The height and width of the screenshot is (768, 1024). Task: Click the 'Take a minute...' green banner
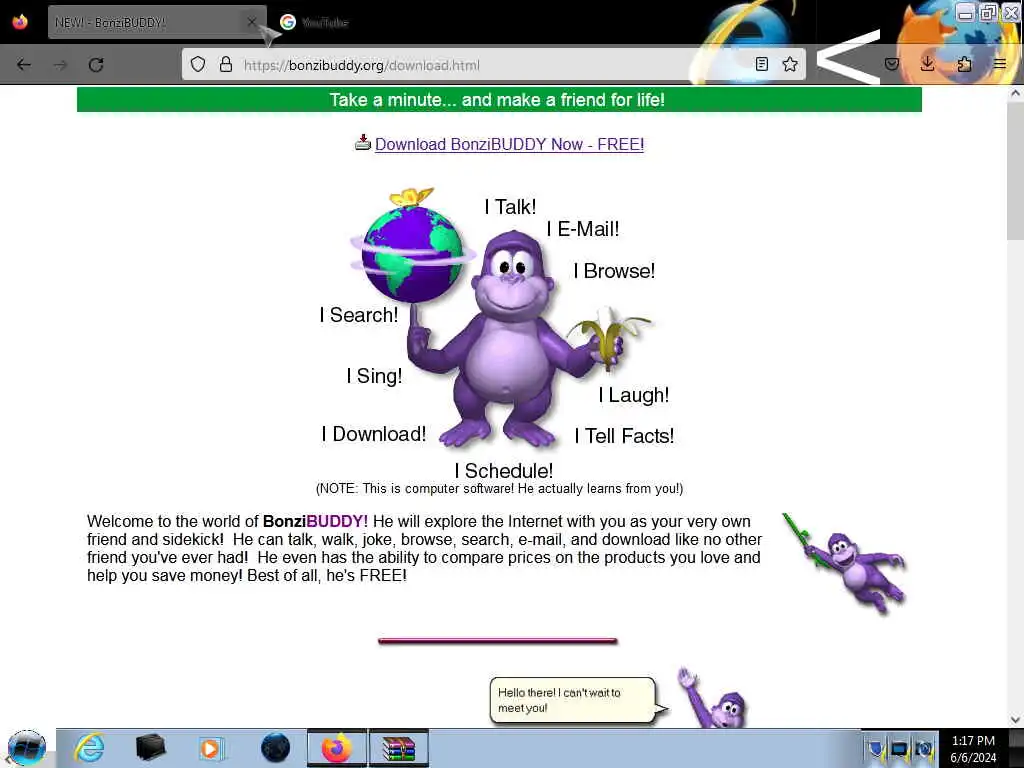pyautogui.click(x=499, y=100)
